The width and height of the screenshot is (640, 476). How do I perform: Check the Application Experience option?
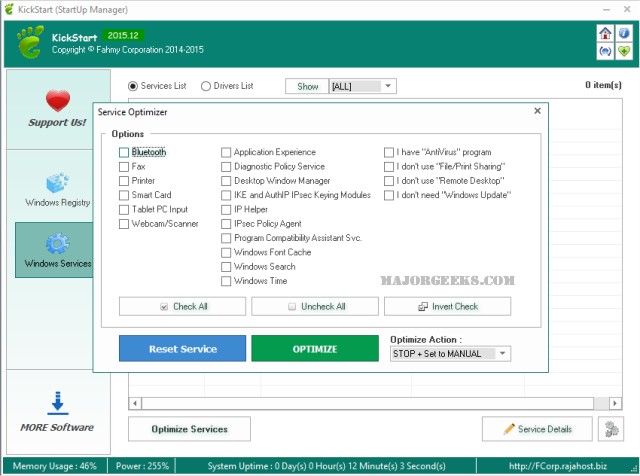(226, 152)
